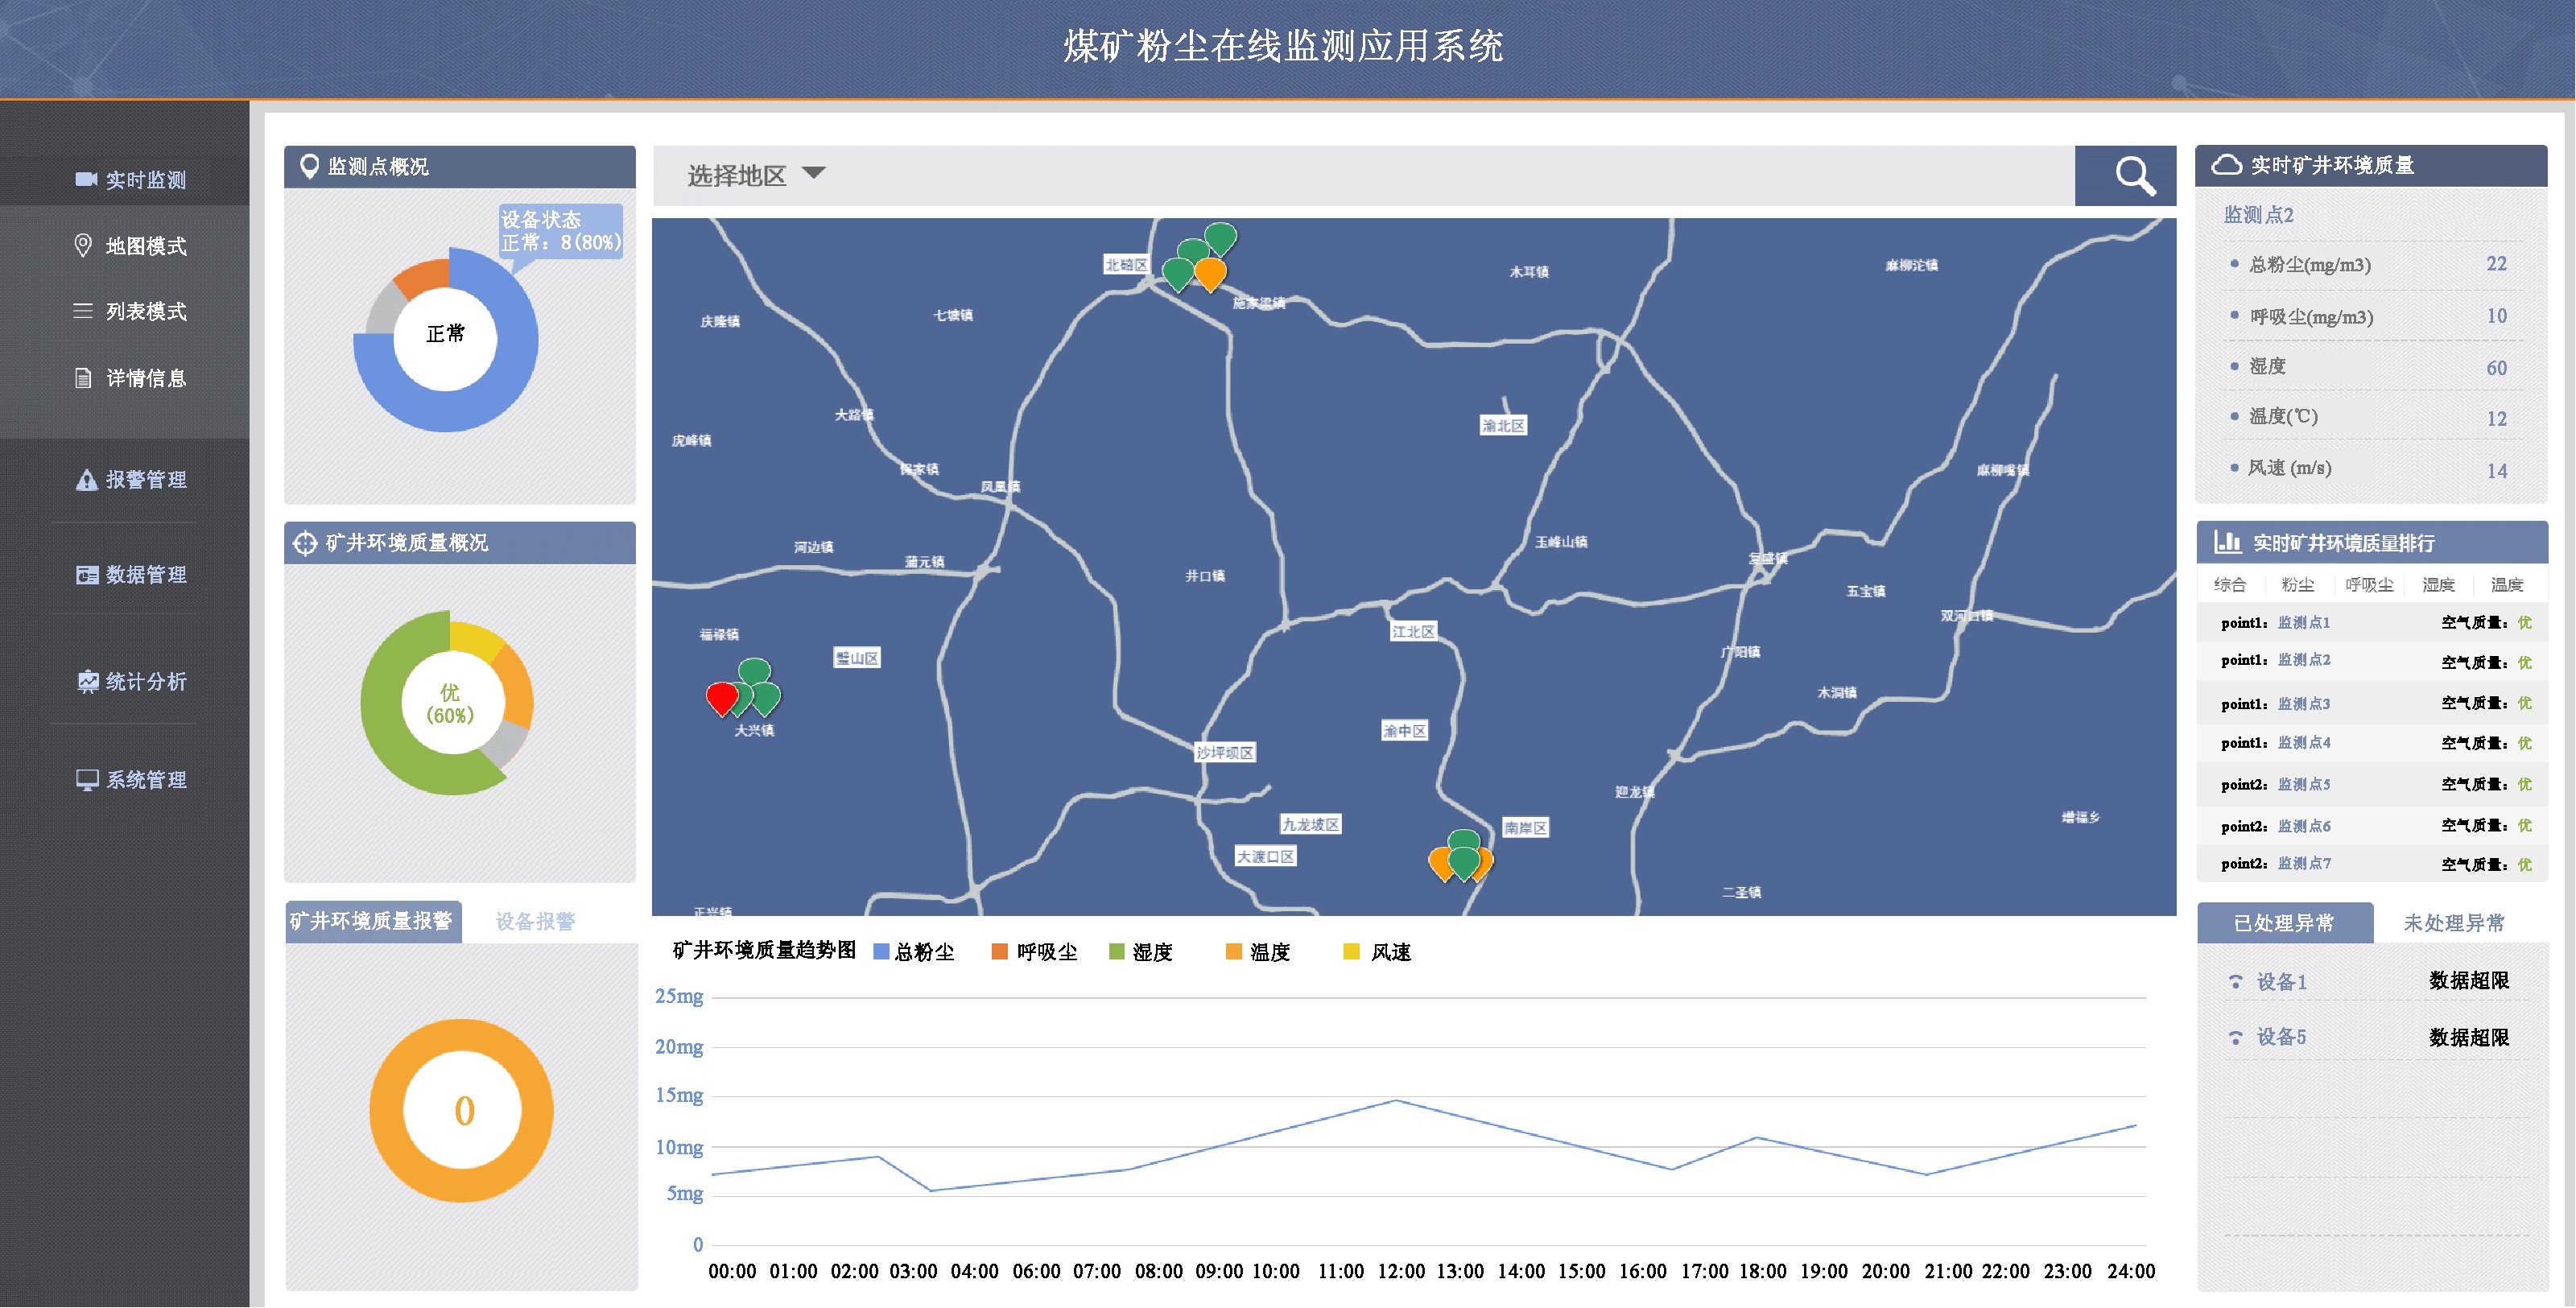Open the 选择地区 region dropdown
This screenshot has width=2576, height=1308.
coord(755,175)
